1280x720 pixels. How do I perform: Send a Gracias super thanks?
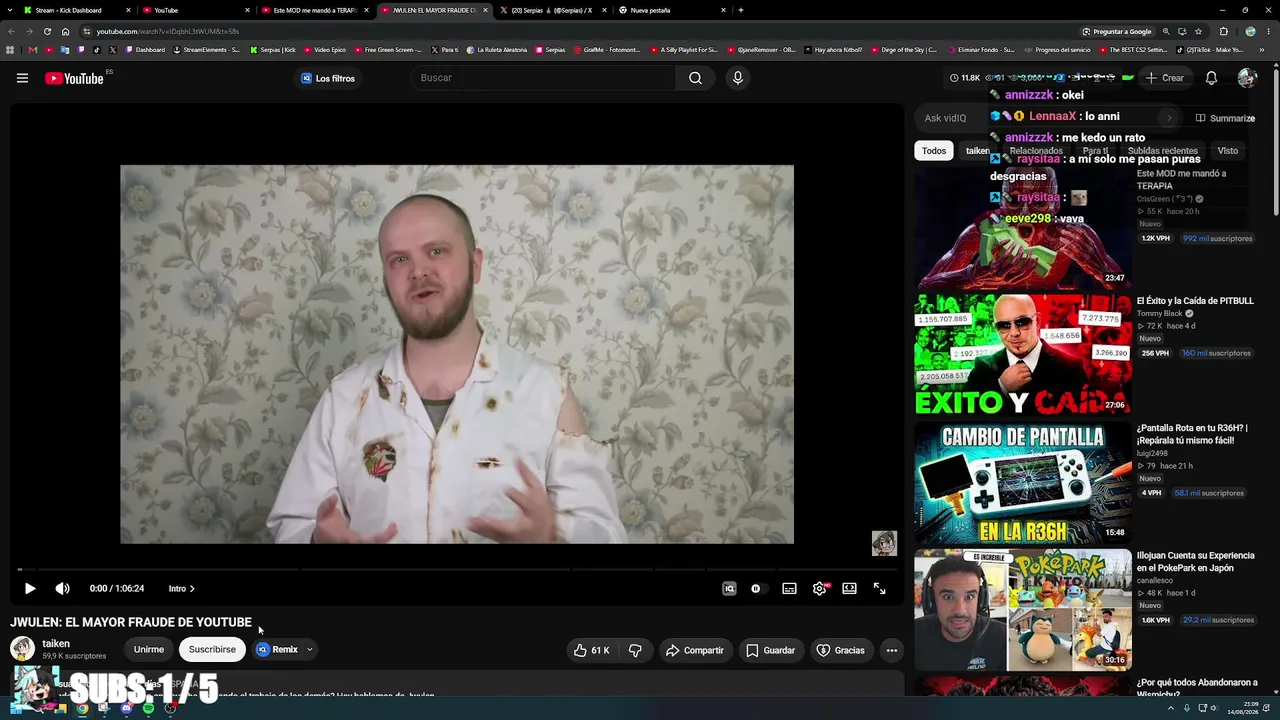841,650
